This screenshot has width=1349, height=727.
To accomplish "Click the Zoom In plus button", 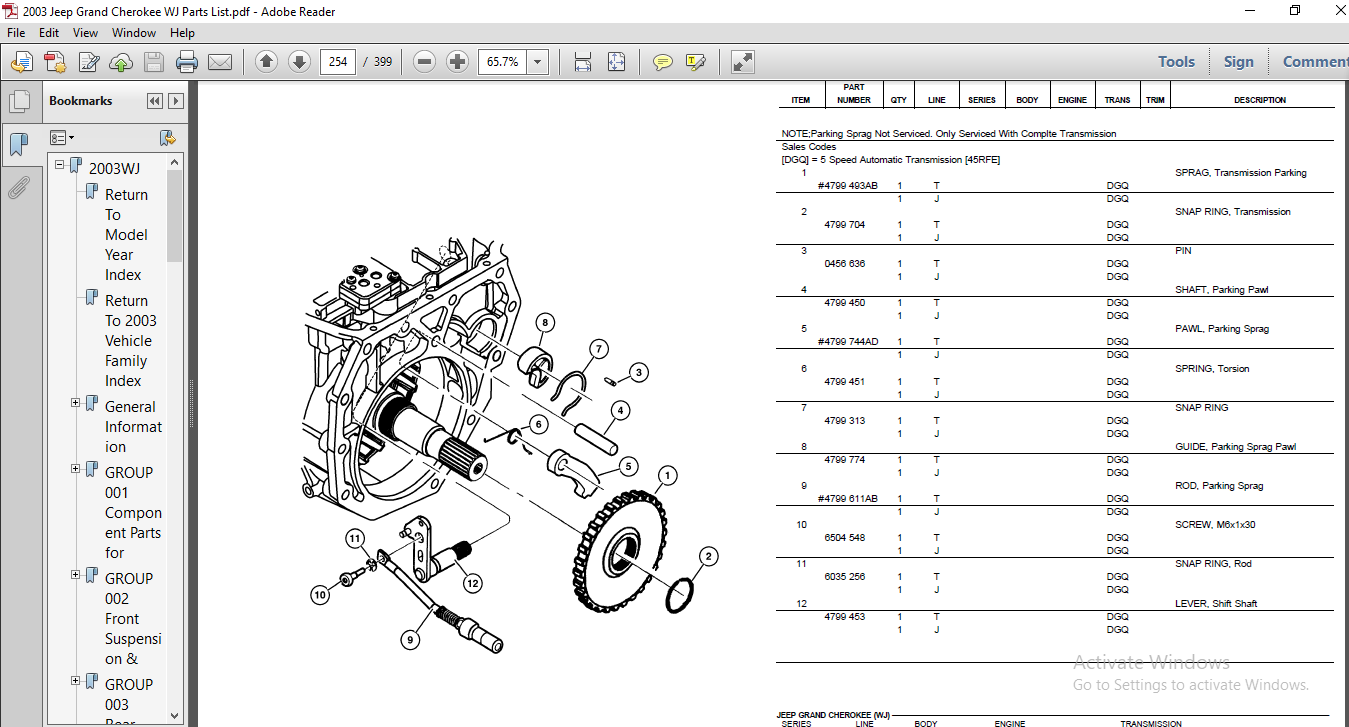I will click(457, 62).
